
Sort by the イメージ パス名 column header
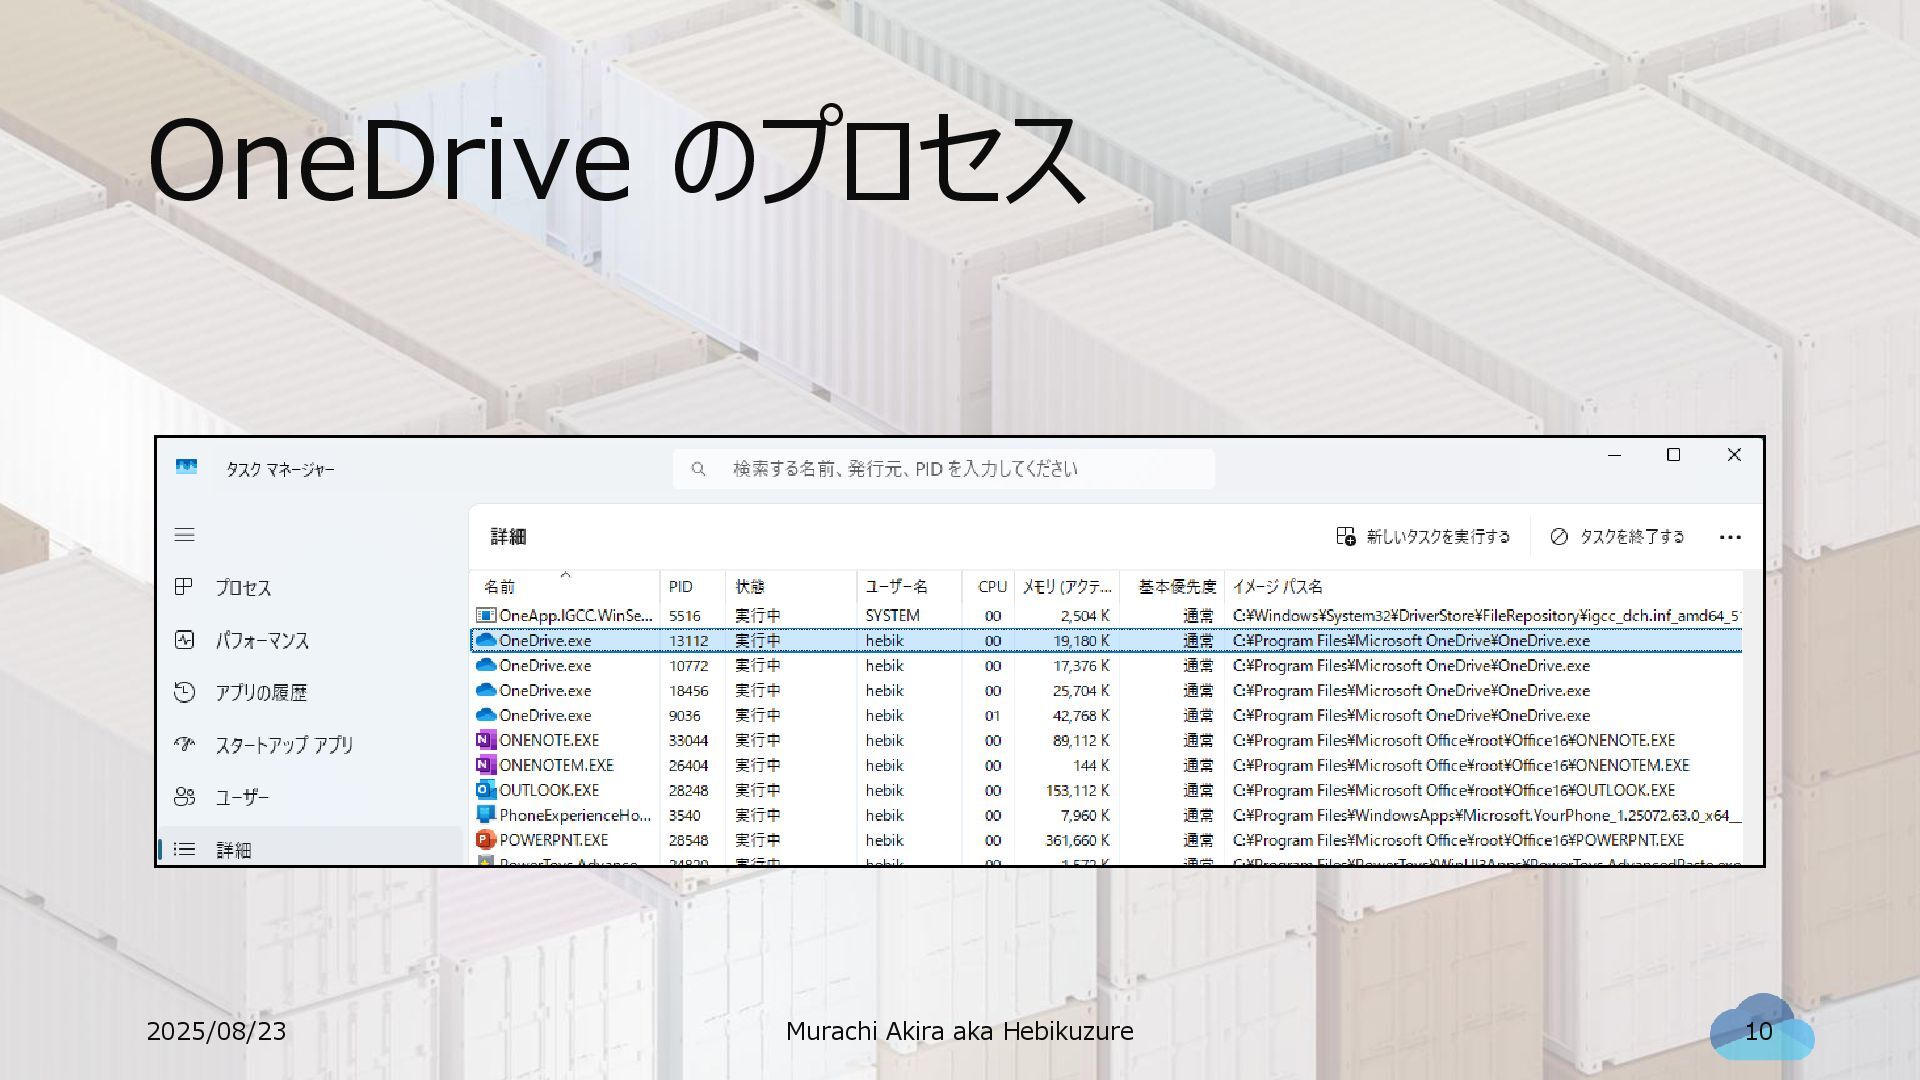coord(1483,586)
